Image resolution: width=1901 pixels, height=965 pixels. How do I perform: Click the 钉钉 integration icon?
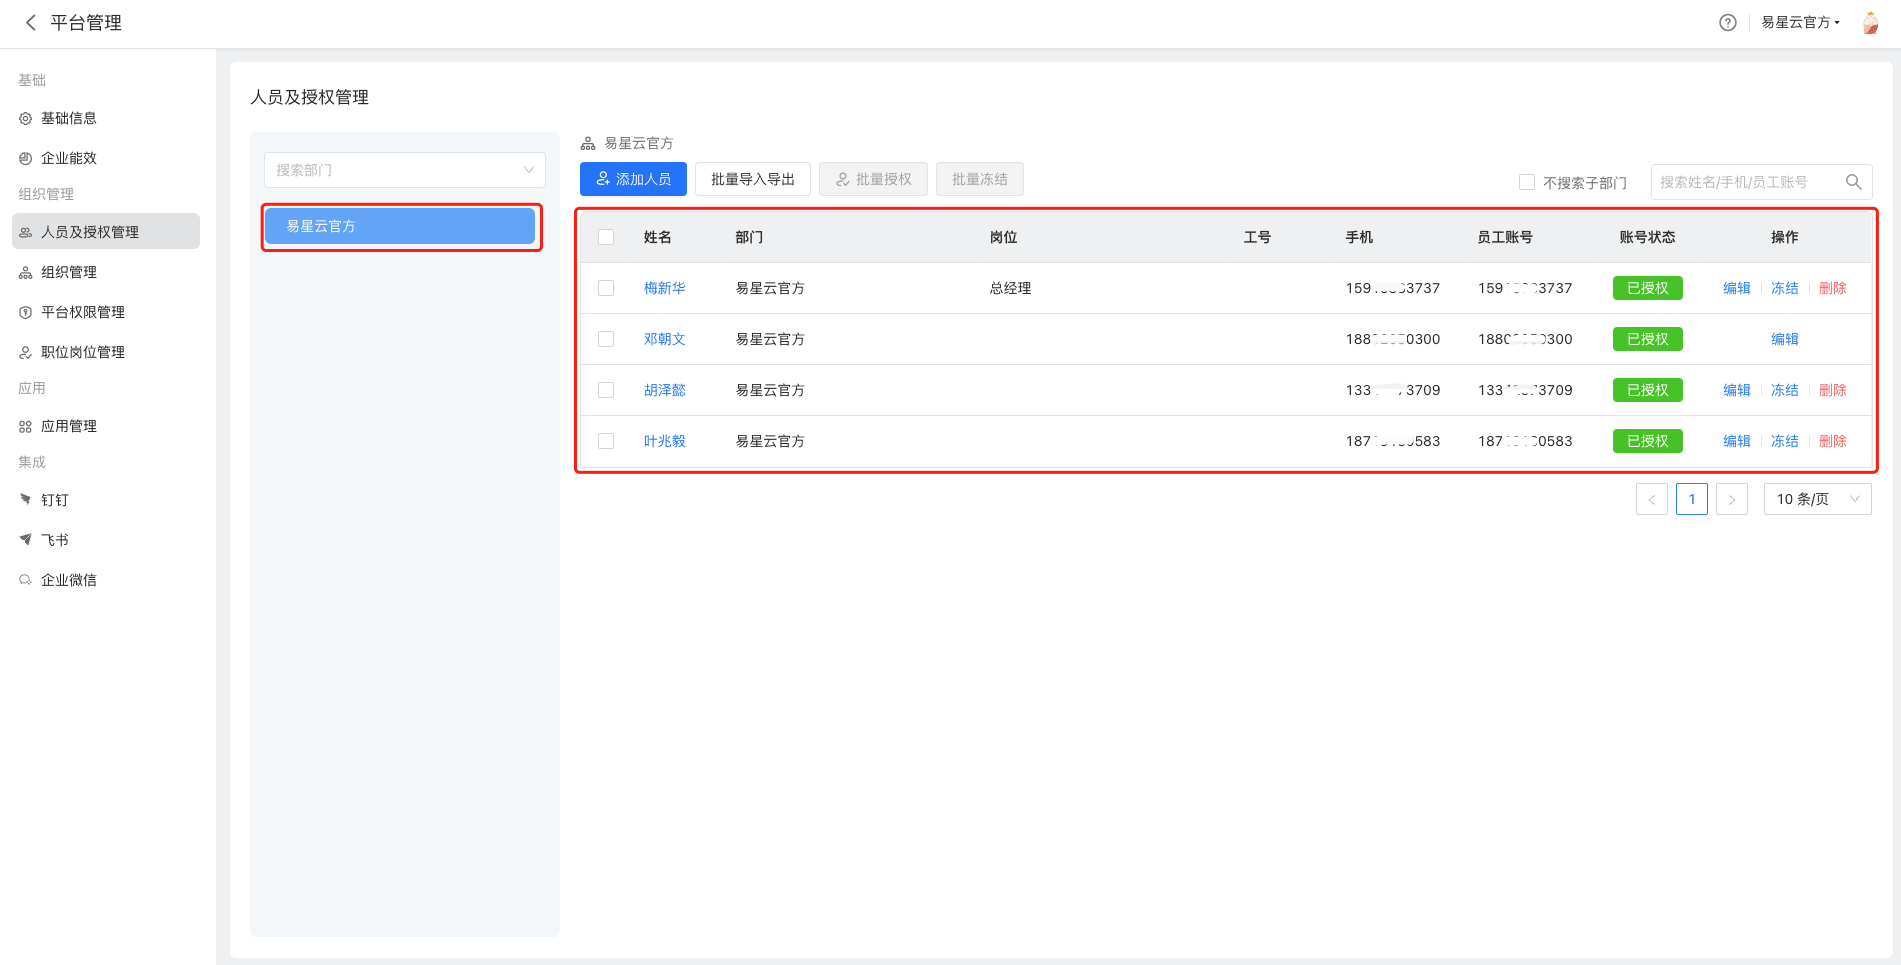(26, 499)
